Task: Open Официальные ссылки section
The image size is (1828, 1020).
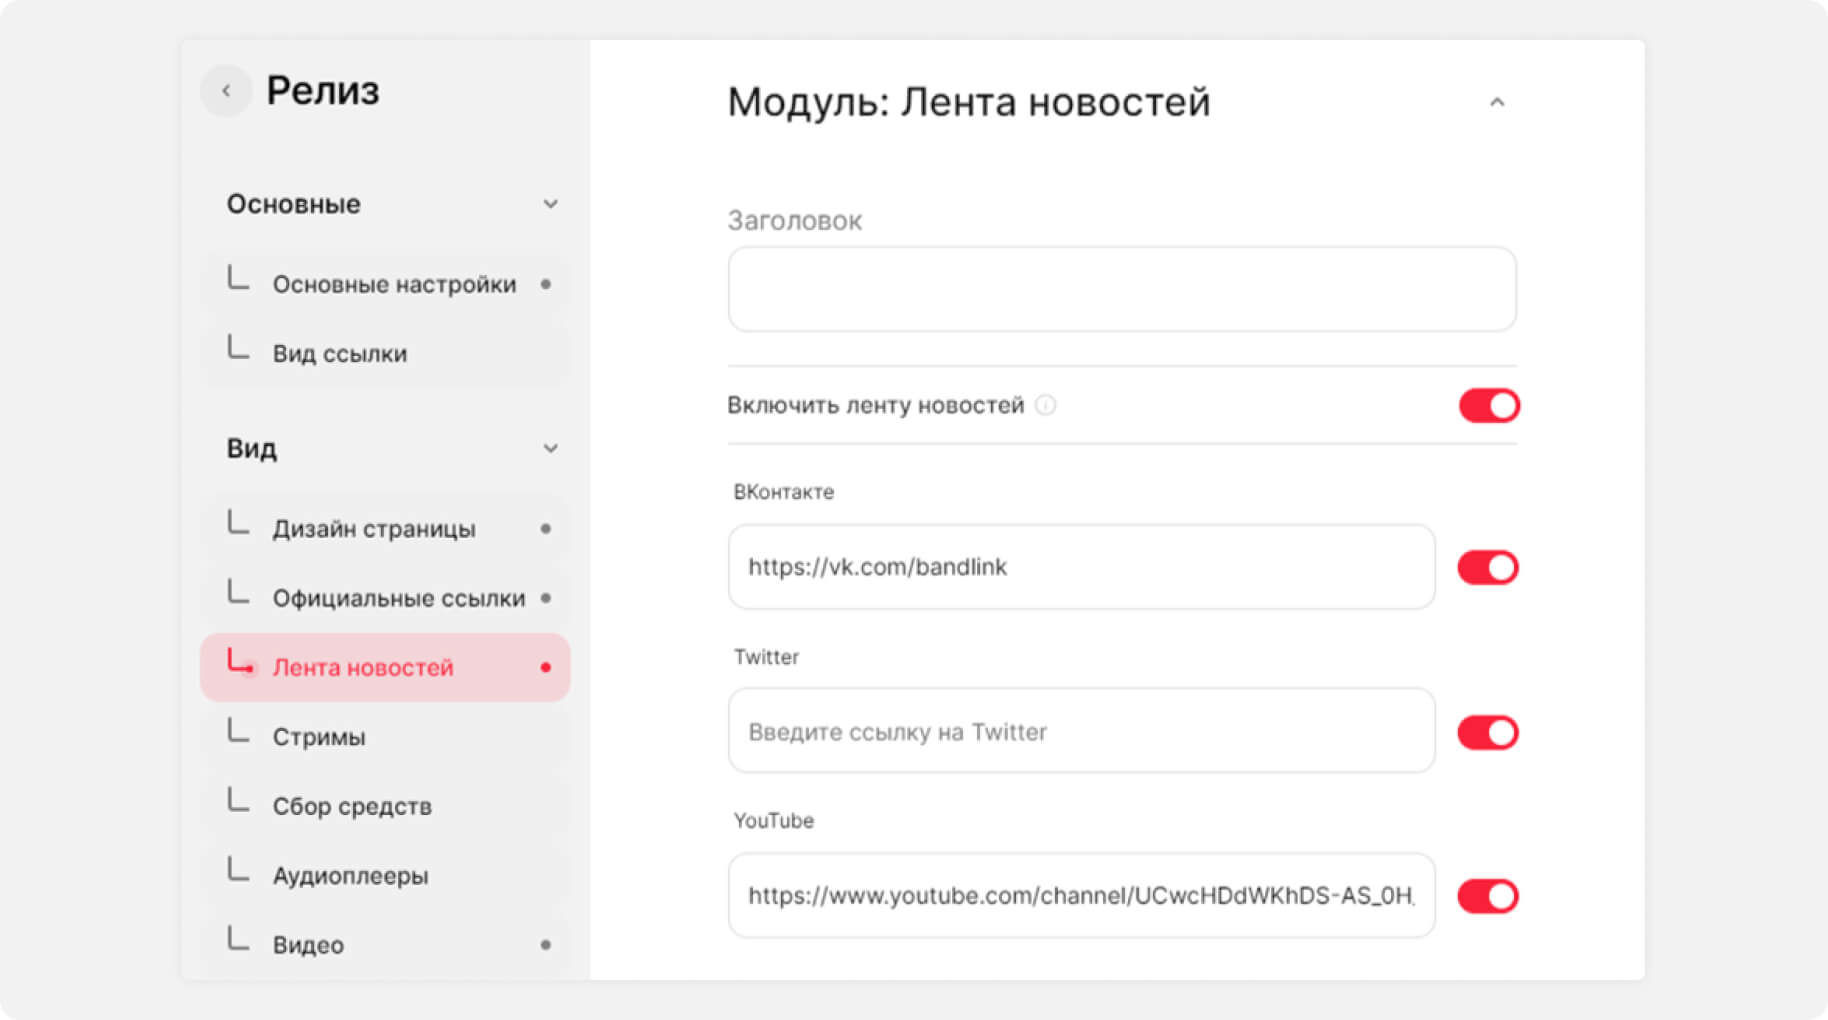Action: tap(398, 599)
